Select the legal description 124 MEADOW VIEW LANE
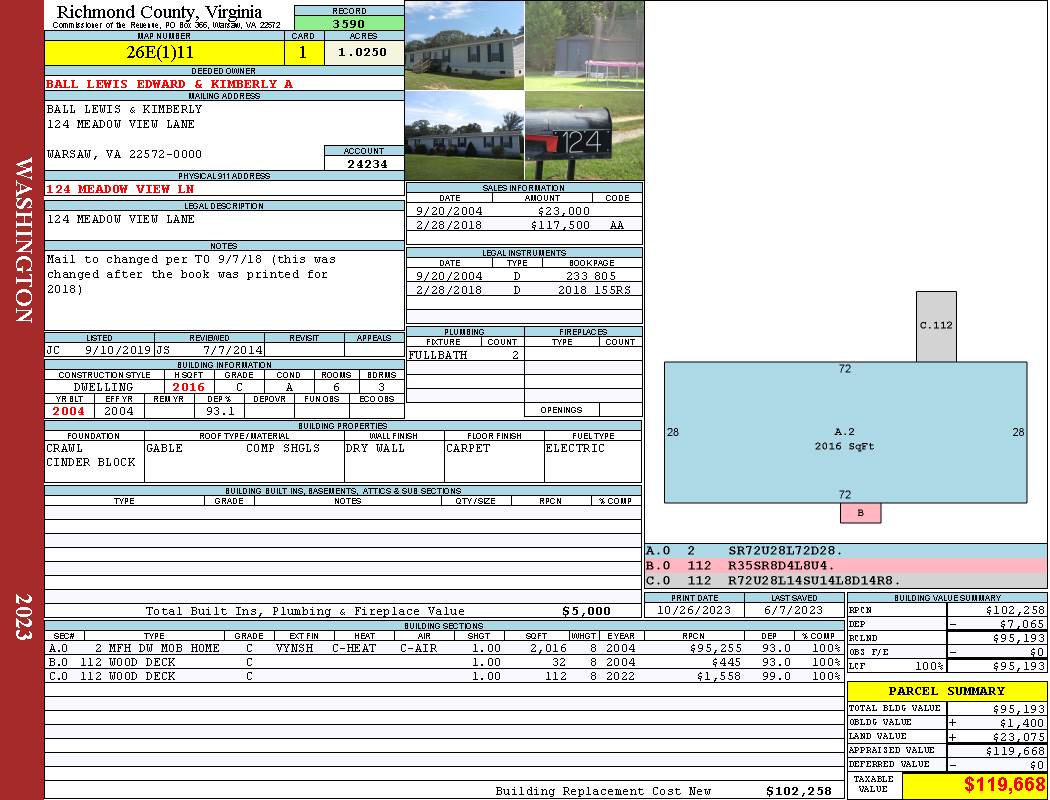This screenshot has width=1050, height=800. 121,219
